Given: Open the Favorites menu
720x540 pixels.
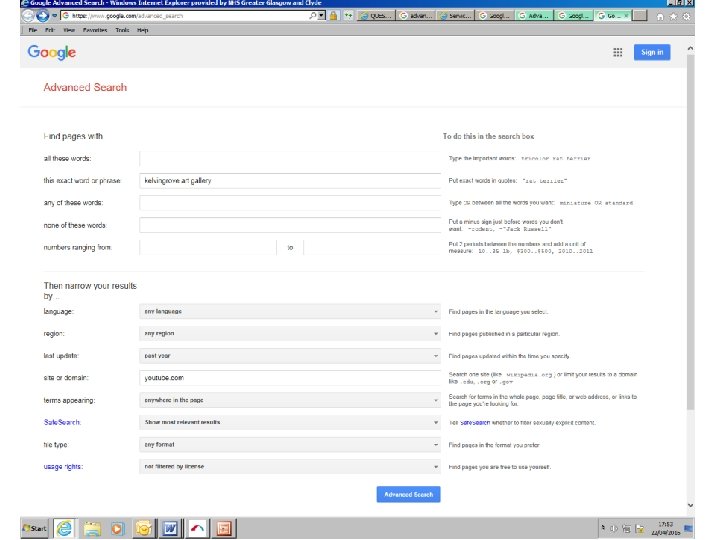Looking at the screenshot, I should tap(95, 30).
